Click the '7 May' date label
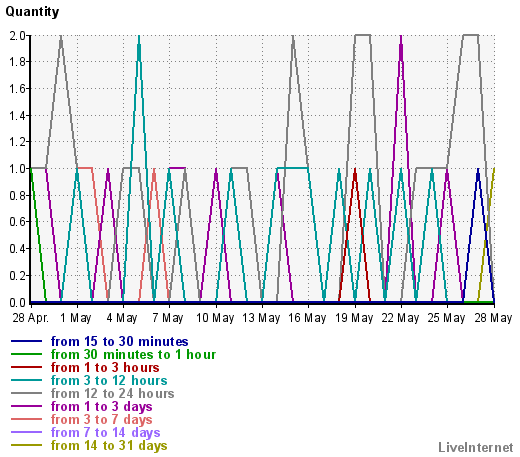The width and height of the screenshot is (520, 457). pyautogui.click(x=168, y=318)
